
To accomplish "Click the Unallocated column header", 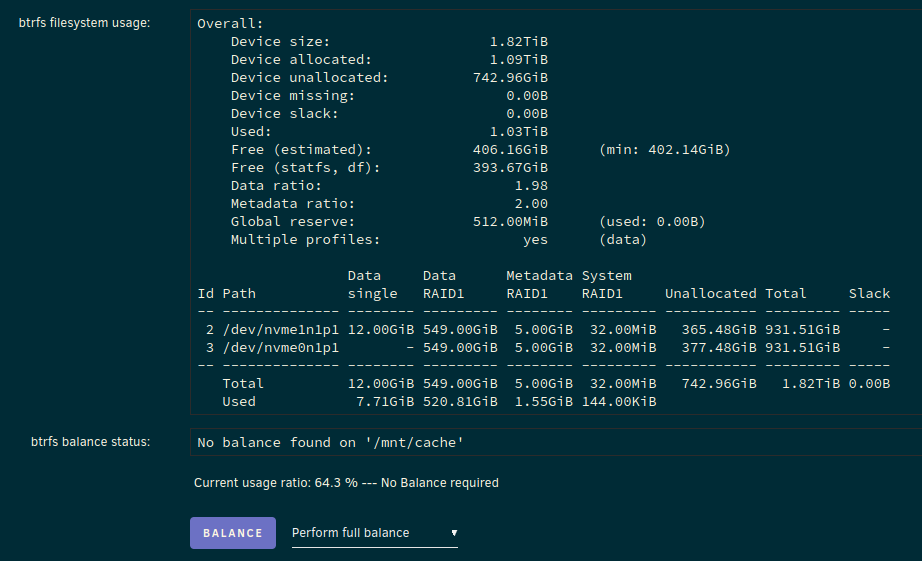I will (x=710, y=293).
